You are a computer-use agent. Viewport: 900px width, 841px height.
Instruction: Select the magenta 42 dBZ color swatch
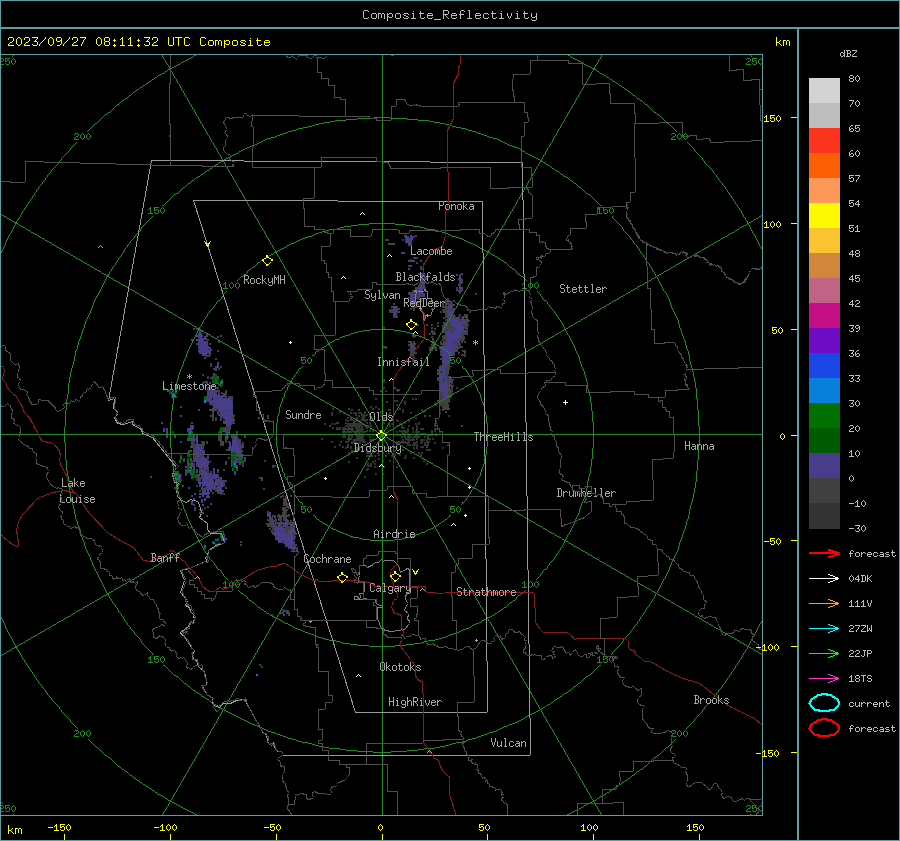point(824,315)
